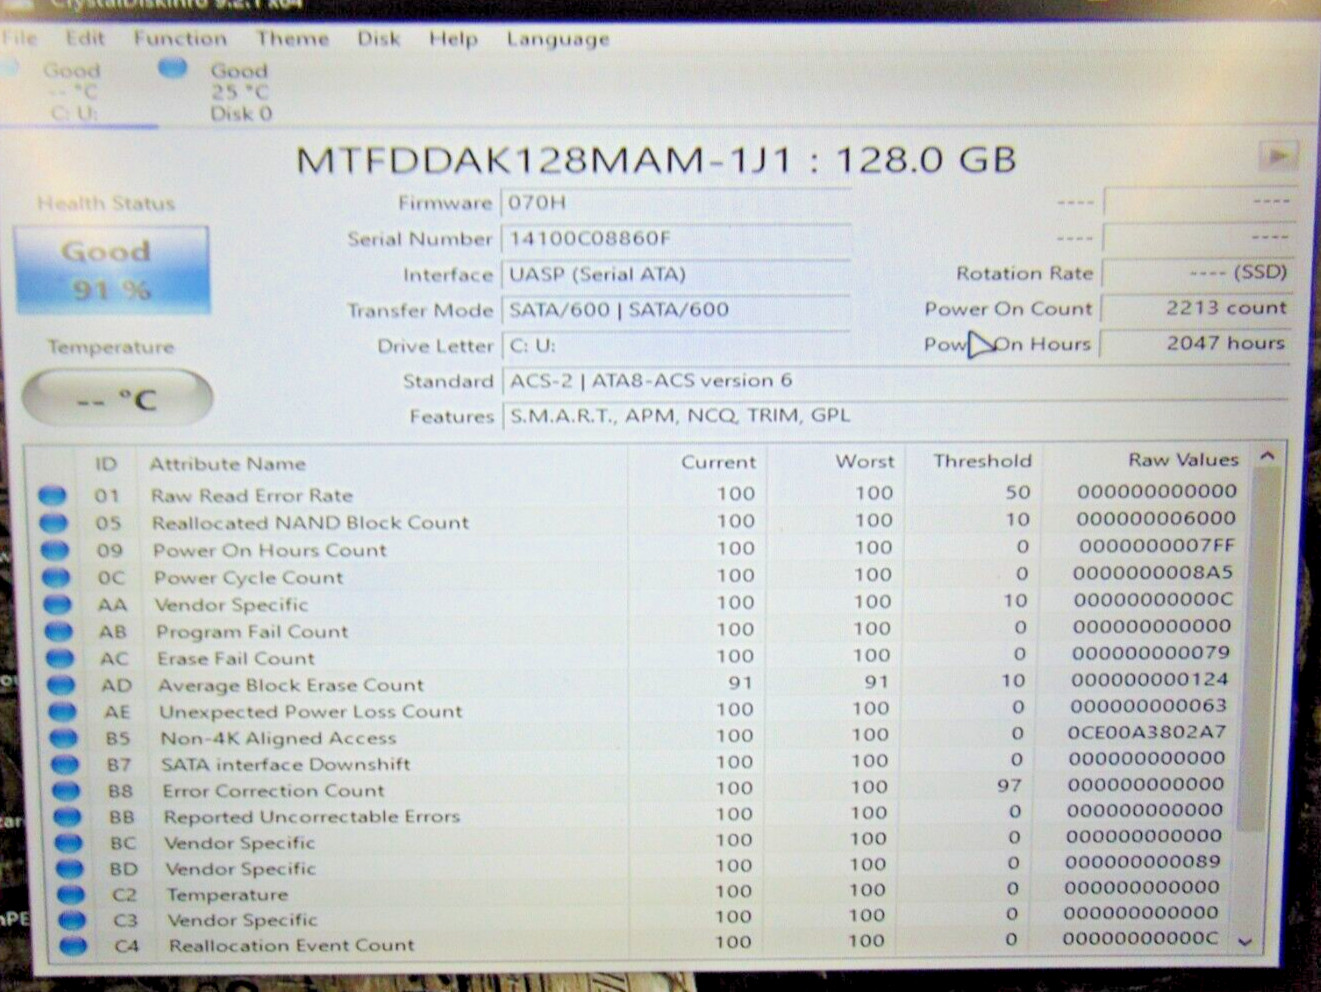1321x992 pixels.
Task: Select the Reallocation Event Count row name
Action: [291, 945]
